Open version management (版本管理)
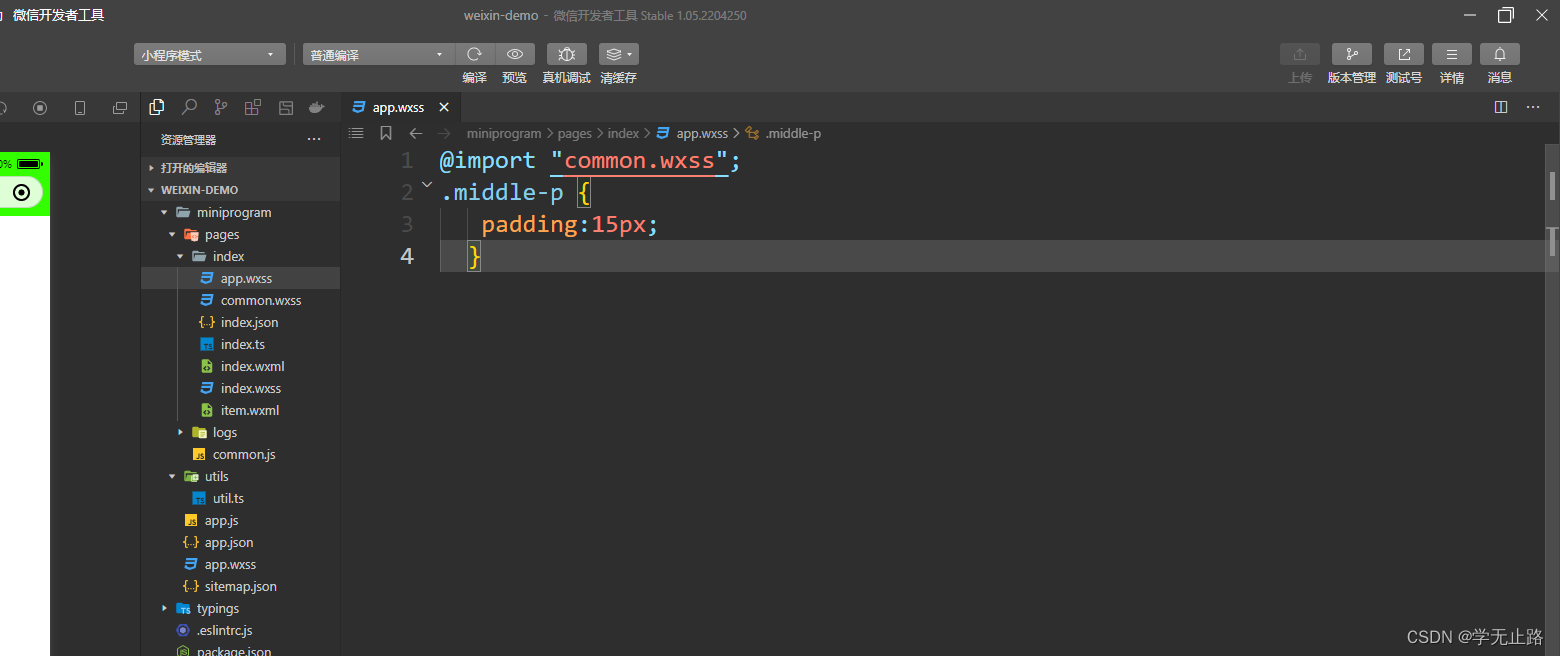Image resolution: width=1560 pixels, height=656 pixels. (x=1352, y=54)
